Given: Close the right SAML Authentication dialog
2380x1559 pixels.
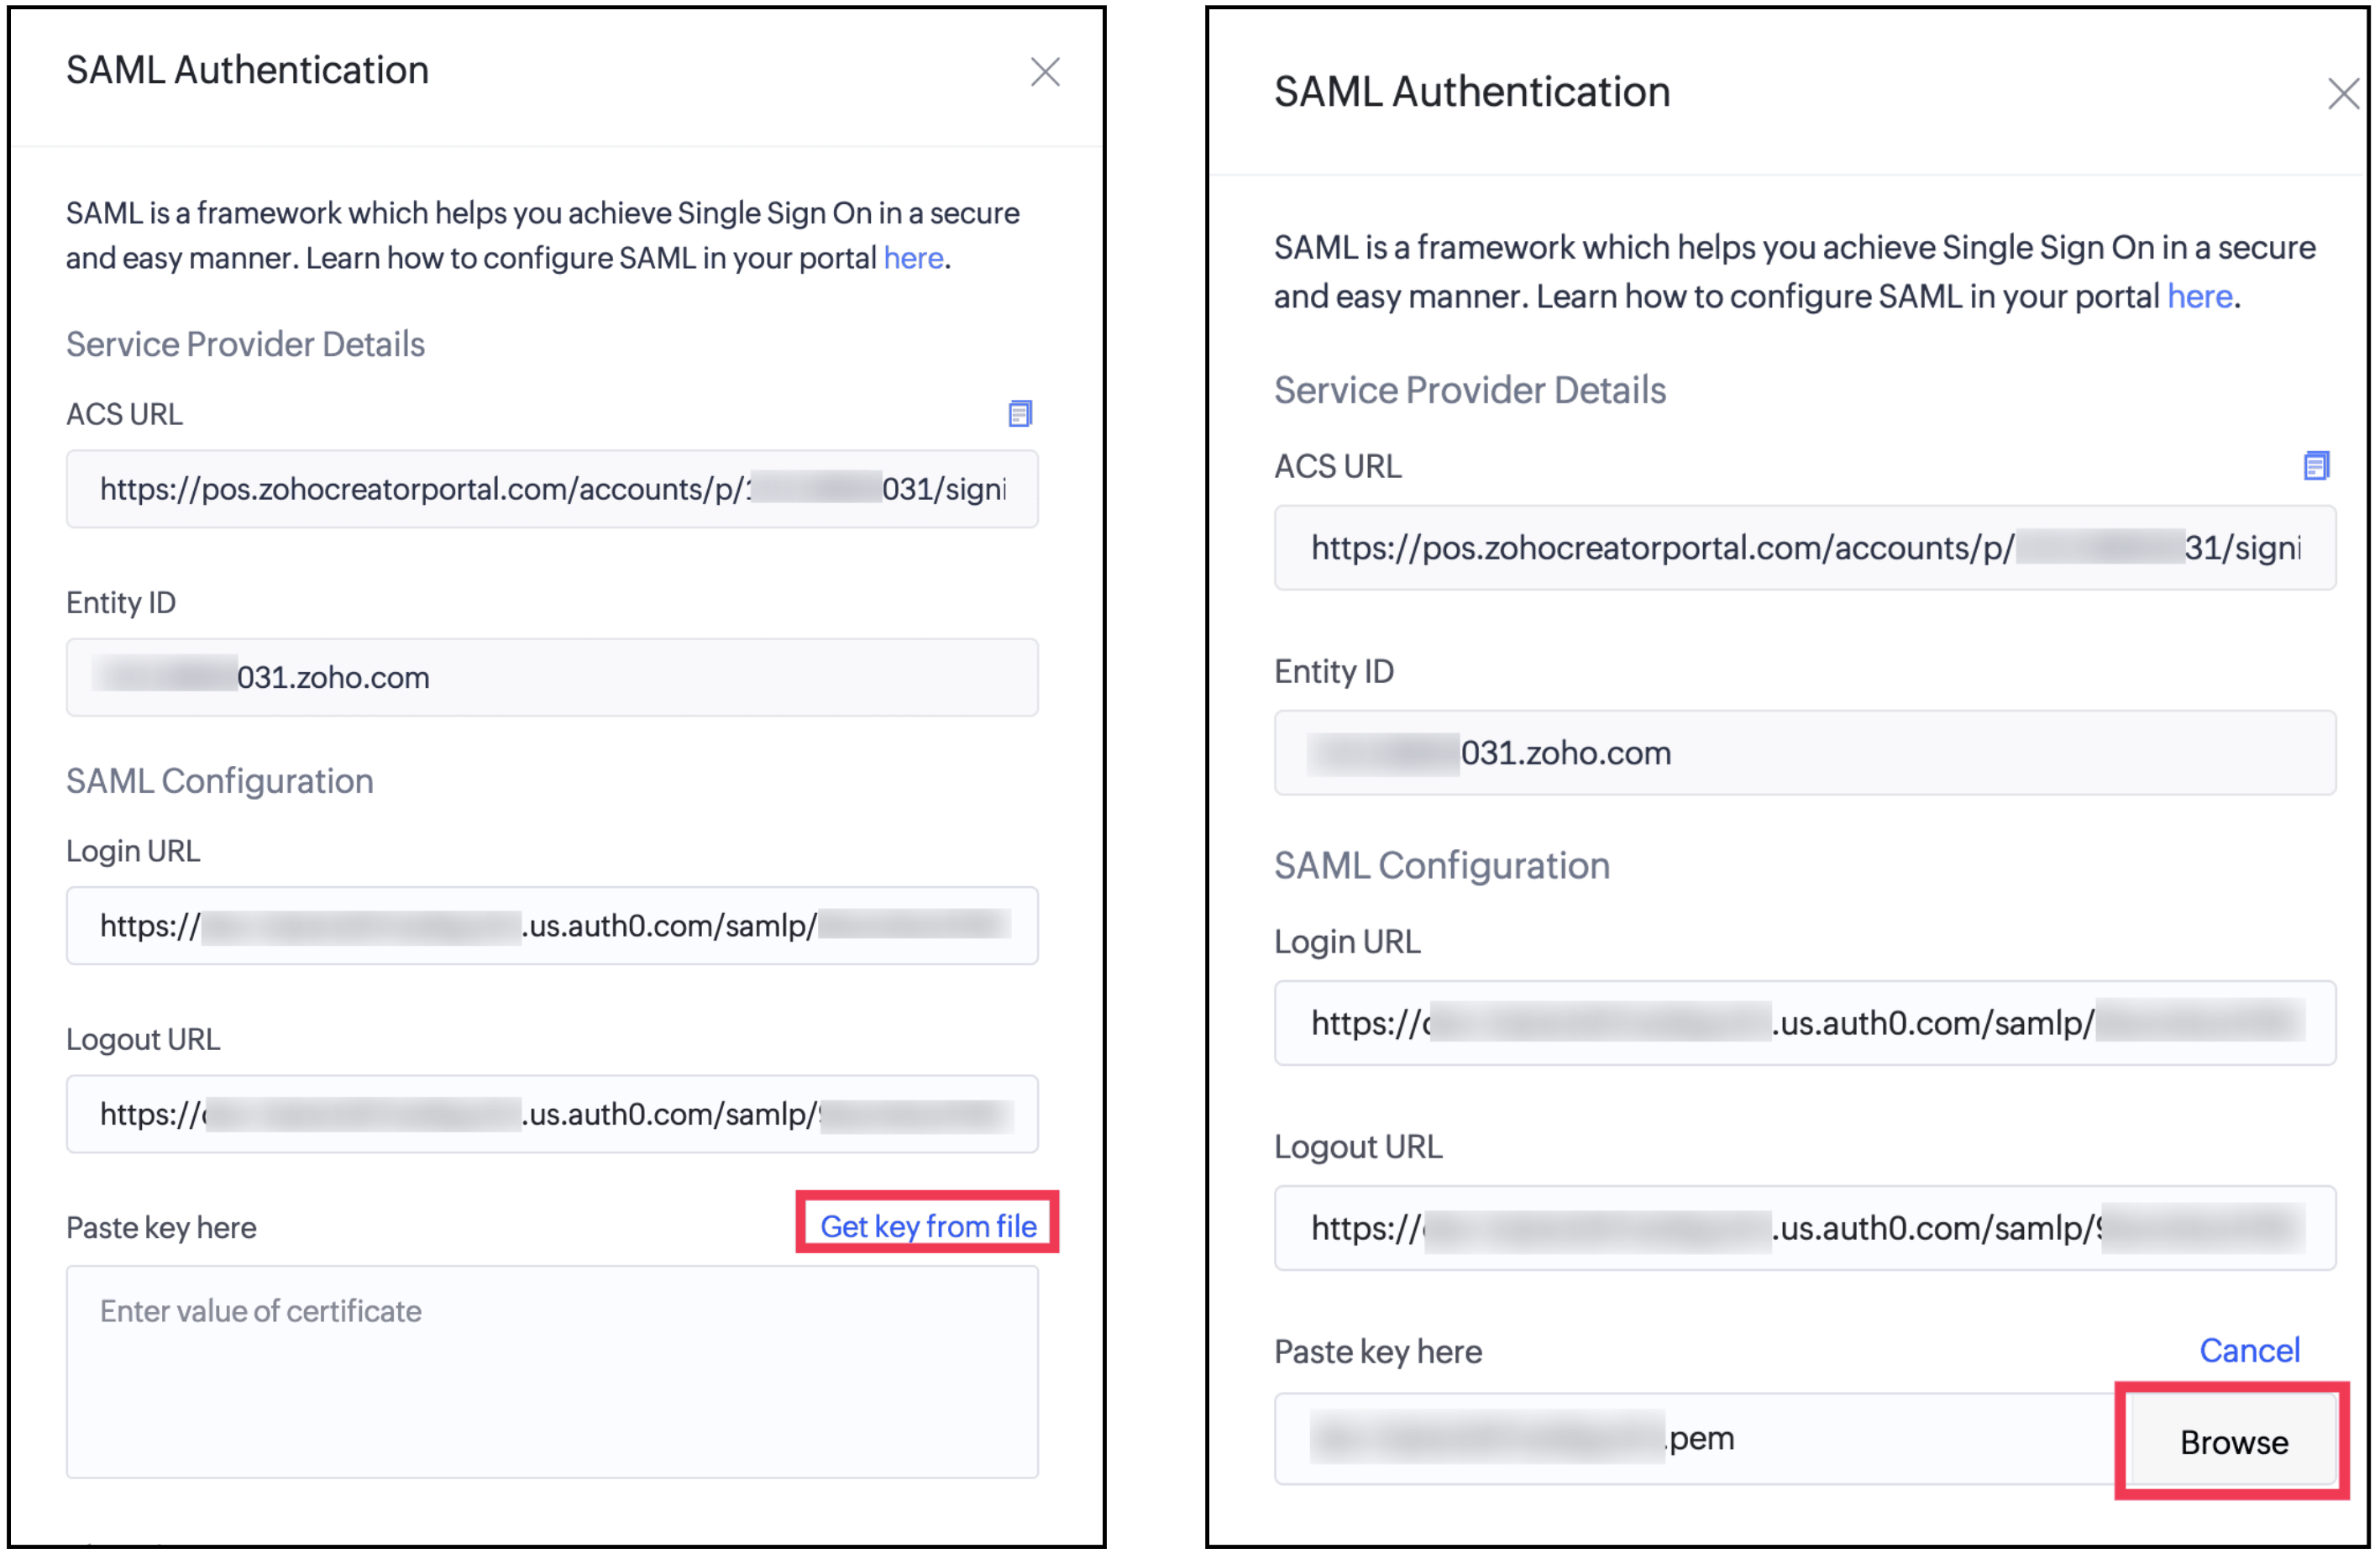Looking at the screenshot, I should [x=2342, y=94].
